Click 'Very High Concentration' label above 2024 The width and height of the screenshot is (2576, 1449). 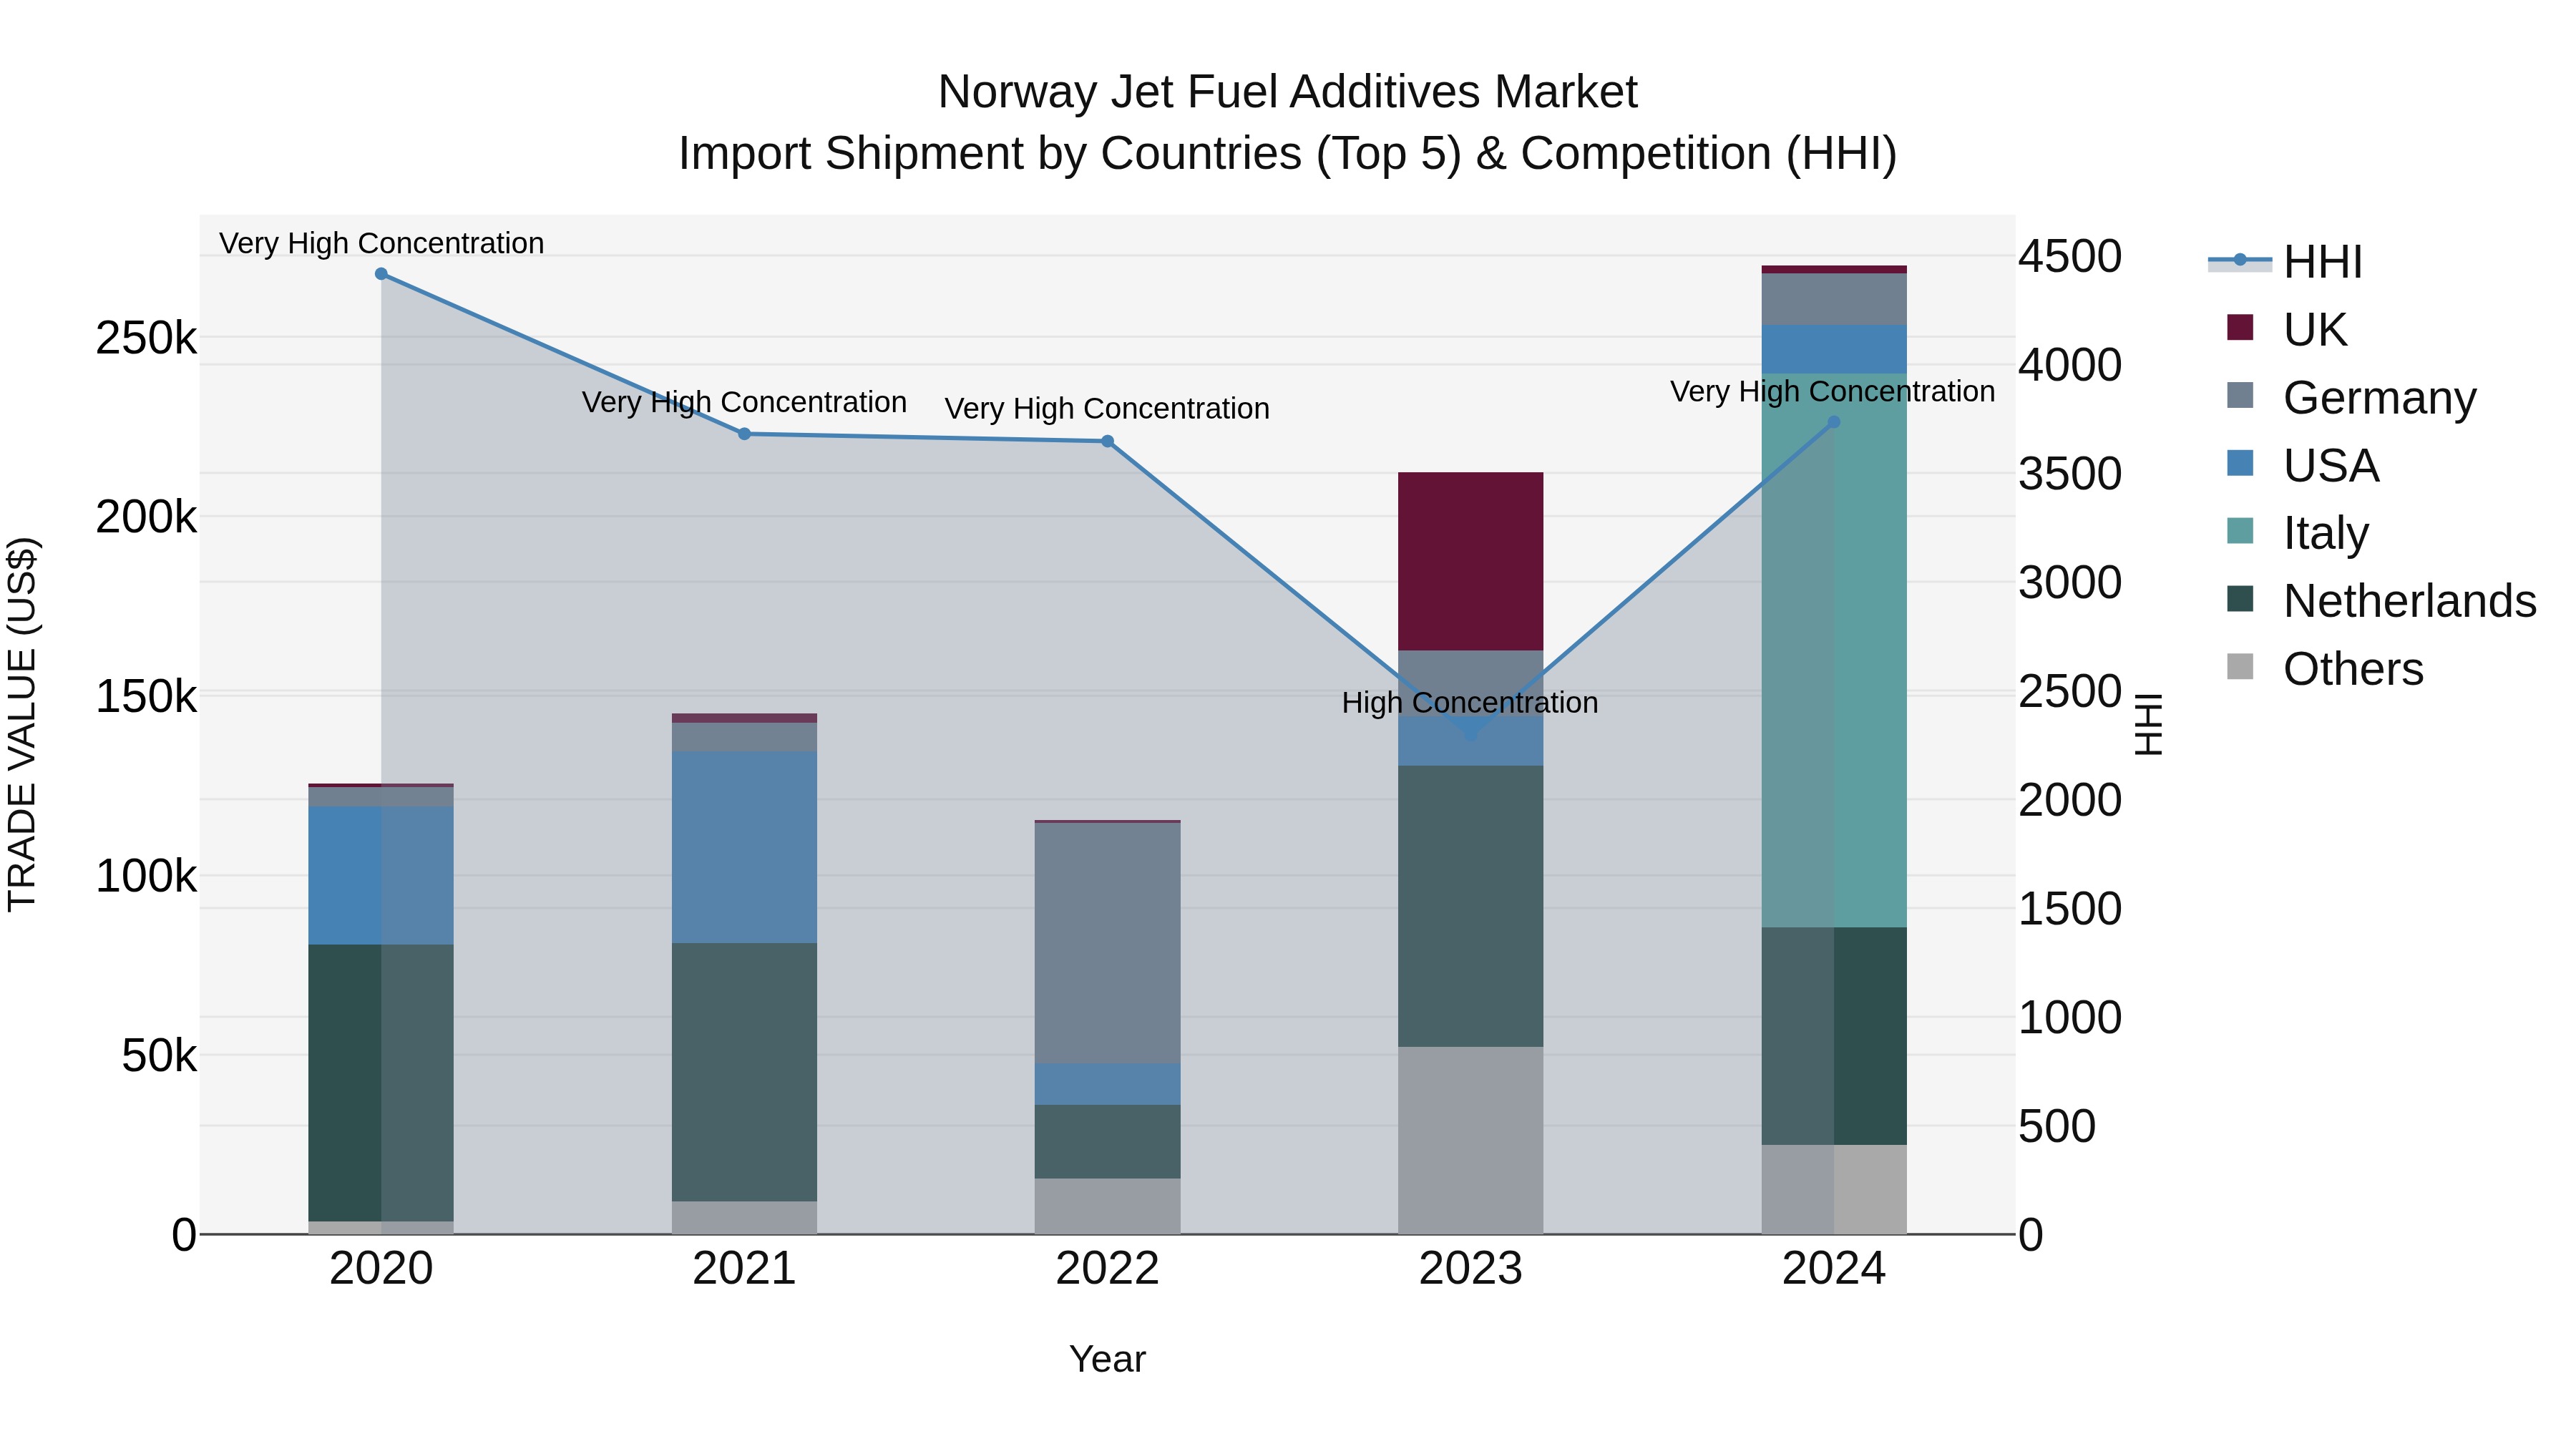click(1833, 391)
